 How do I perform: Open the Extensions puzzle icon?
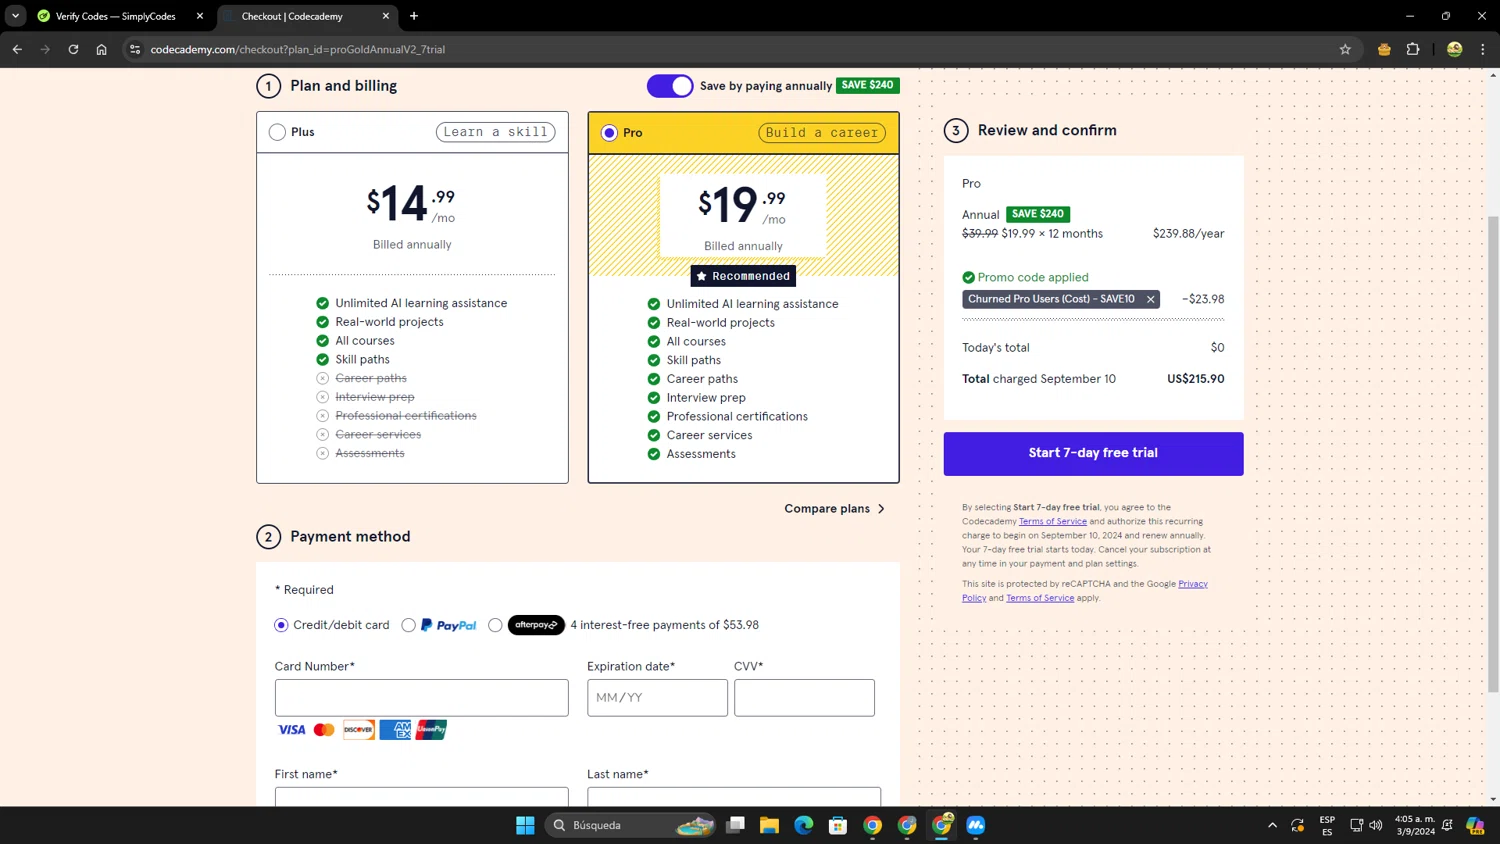(x=1413, y=49)
